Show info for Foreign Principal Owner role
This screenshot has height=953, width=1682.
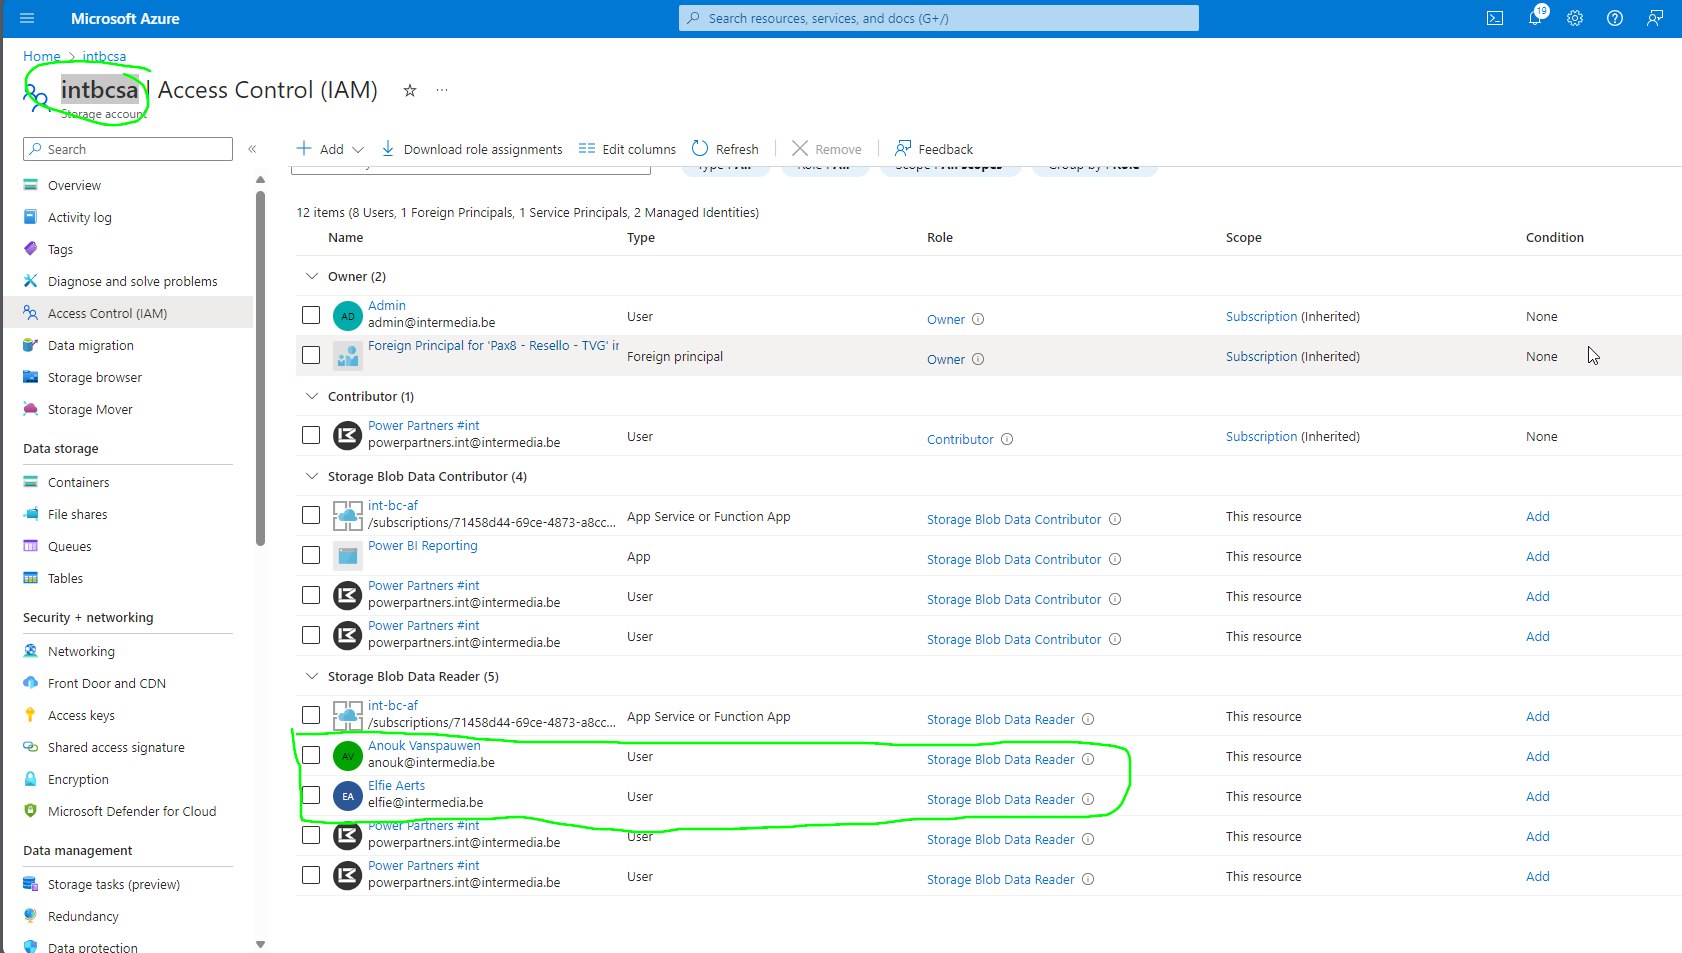(978, 359)
